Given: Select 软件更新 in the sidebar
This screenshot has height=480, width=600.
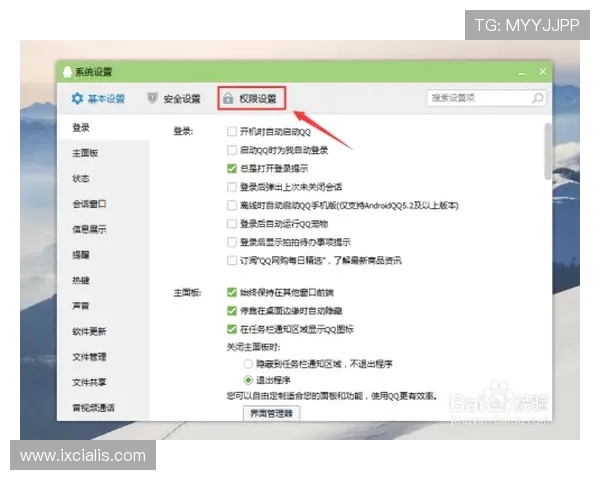Looking at the screenshot, I should pyautogui.click(x=90, y=331).
